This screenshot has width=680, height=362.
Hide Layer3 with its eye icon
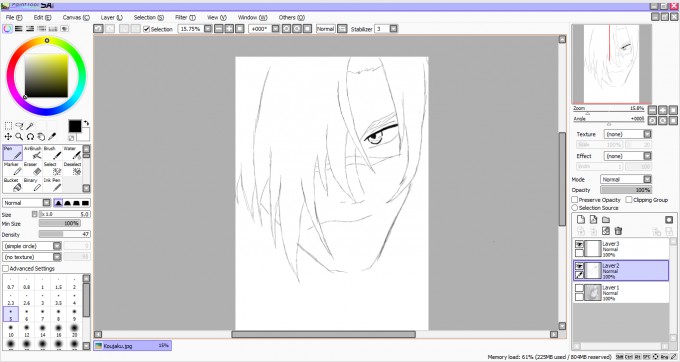579,245
